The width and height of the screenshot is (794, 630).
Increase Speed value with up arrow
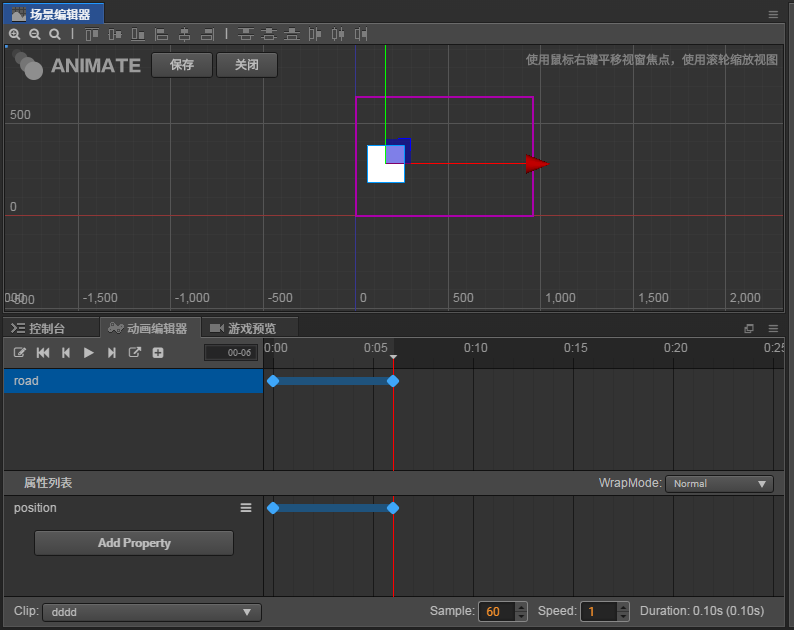click(623, 607)
